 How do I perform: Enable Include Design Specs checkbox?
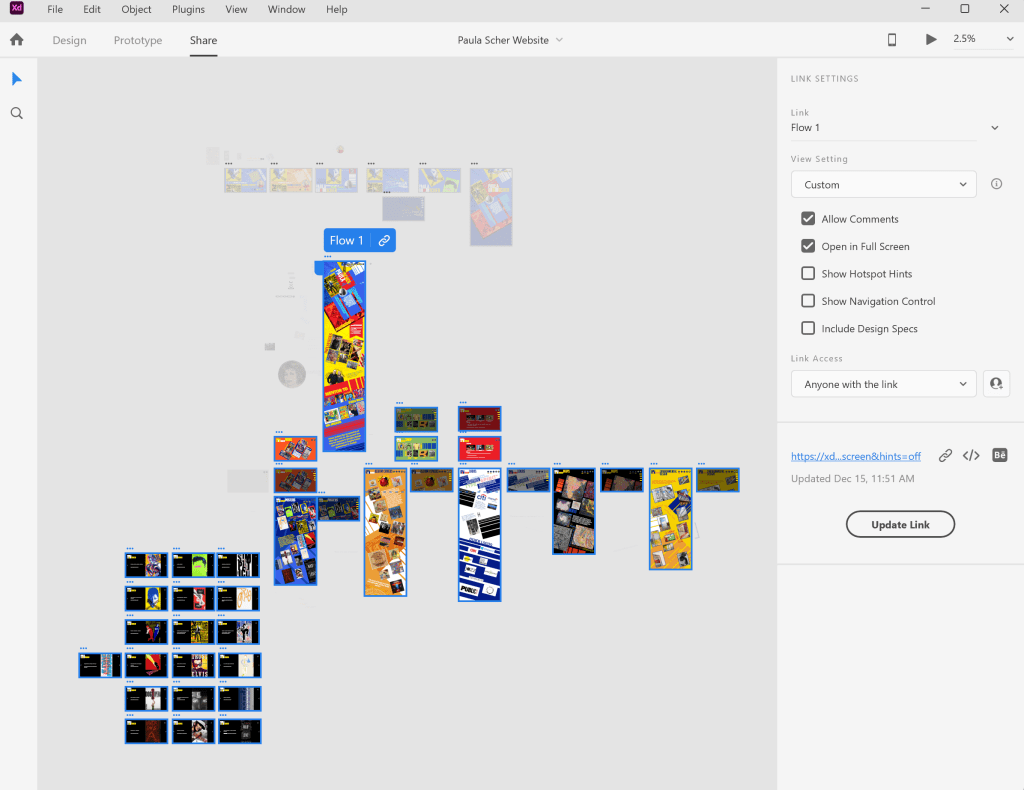(808, 328)
